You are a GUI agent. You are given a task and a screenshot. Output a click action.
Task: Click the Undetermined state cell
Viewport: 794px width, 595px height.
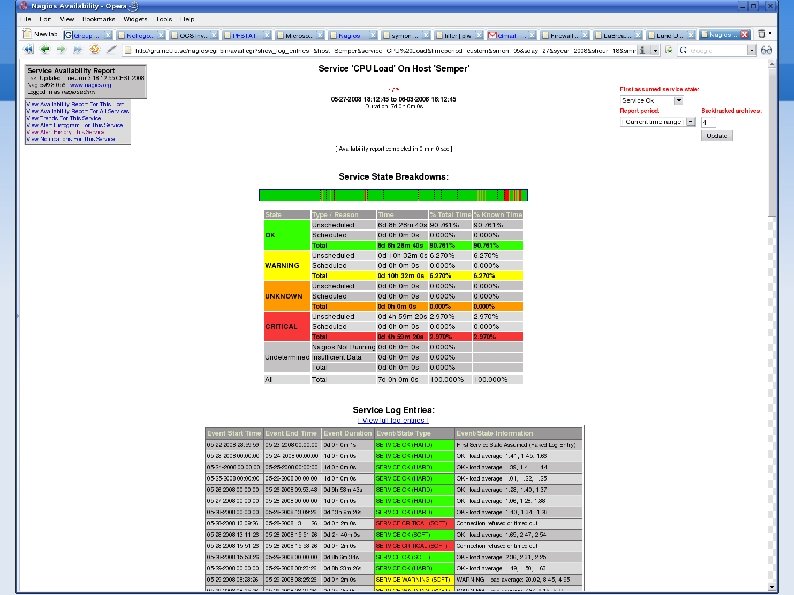pyautogui.click(x=287, y=357)
